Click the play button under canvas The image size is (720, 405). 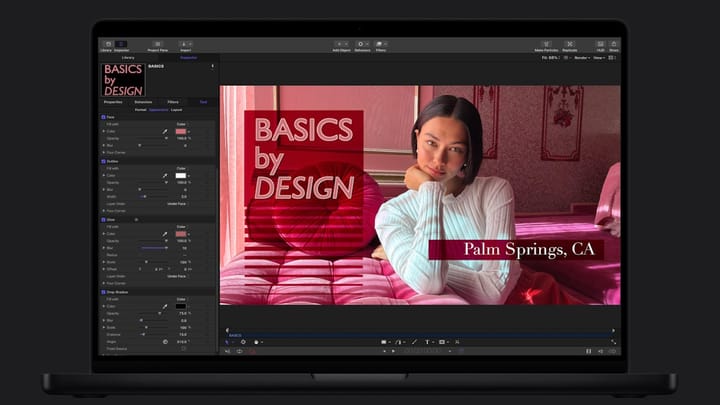pos(394,351)
